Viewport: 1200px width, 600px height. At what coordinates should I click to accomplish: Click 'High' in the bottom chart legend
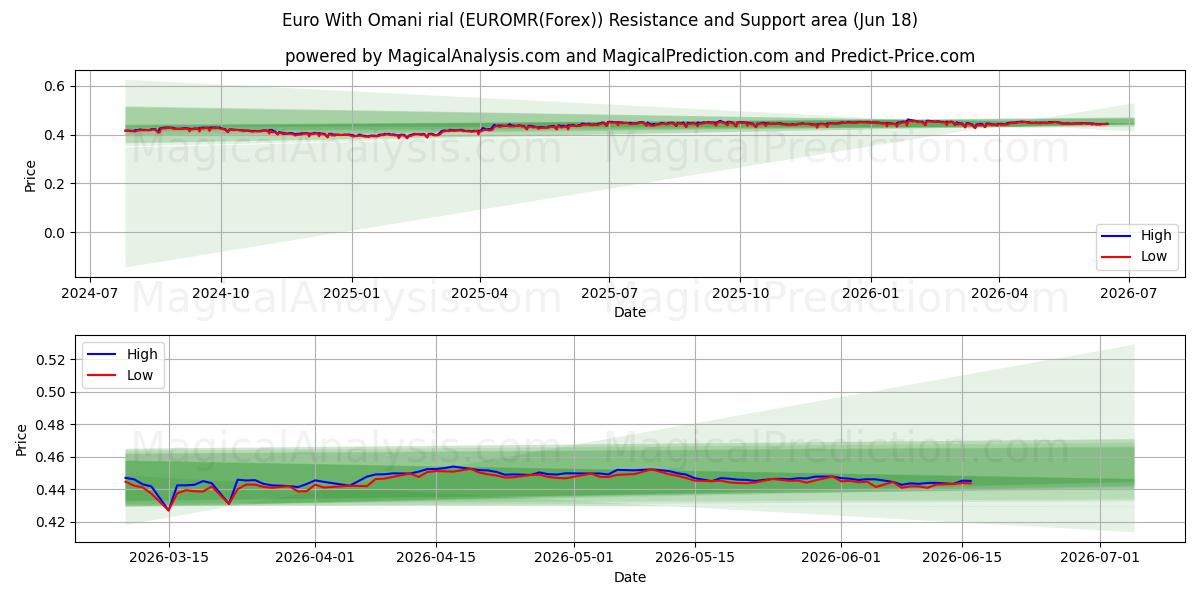click(142, 354)
